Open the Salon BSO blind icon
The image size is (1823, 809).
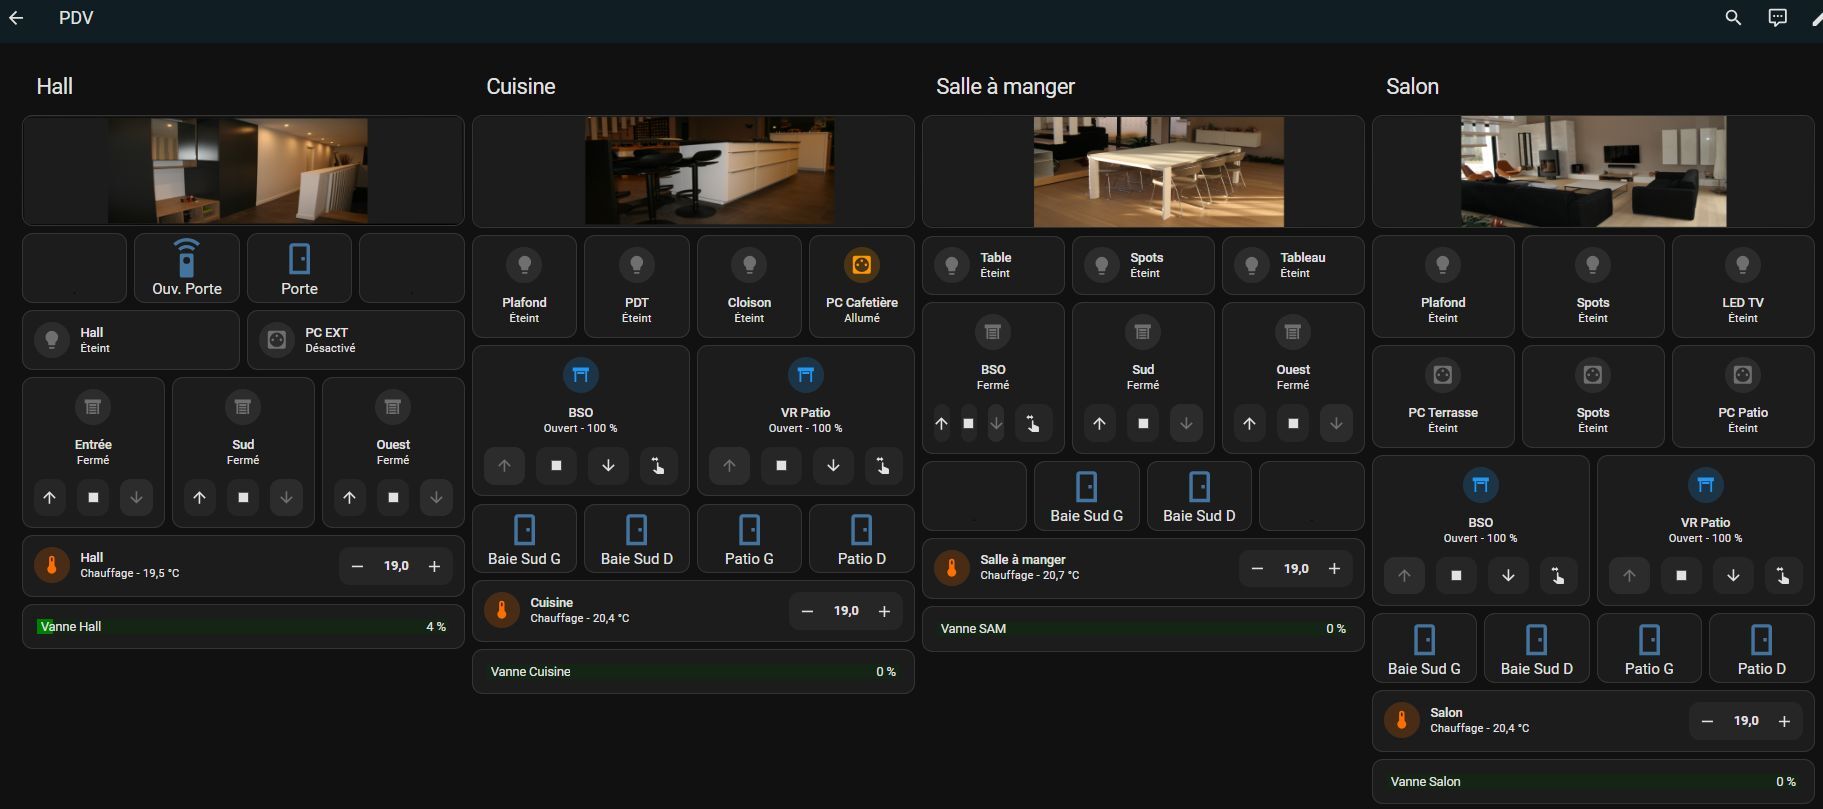[1481, 485]
